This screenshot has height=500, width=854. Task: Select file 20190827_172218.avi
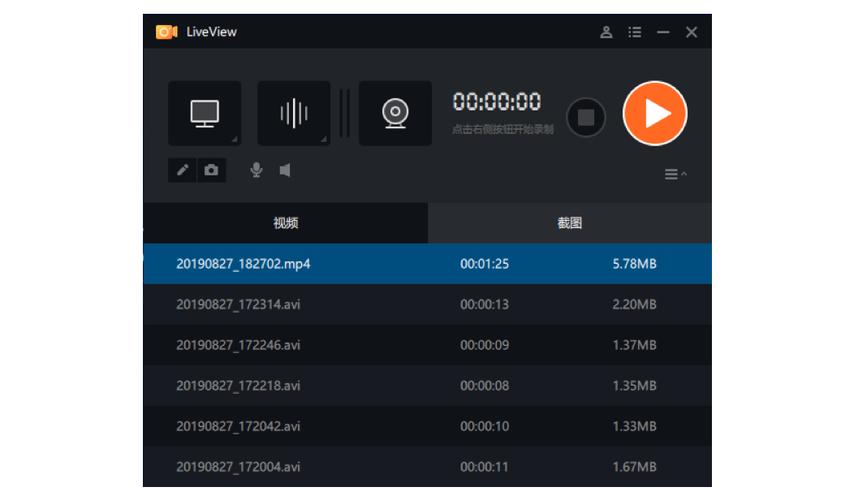(427, 386)
